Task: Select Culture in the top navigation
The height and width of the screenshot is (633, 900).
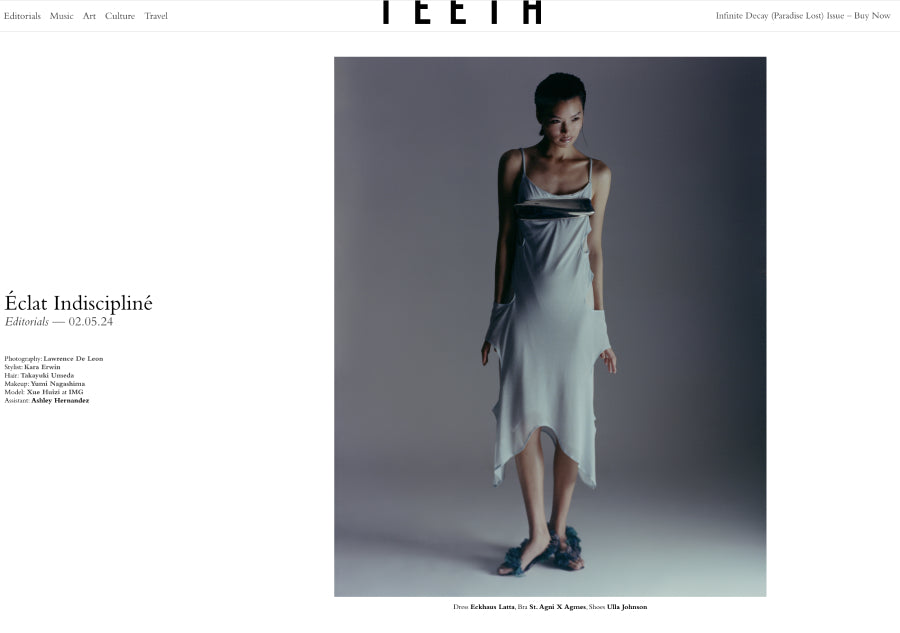Action: point(119,16)
